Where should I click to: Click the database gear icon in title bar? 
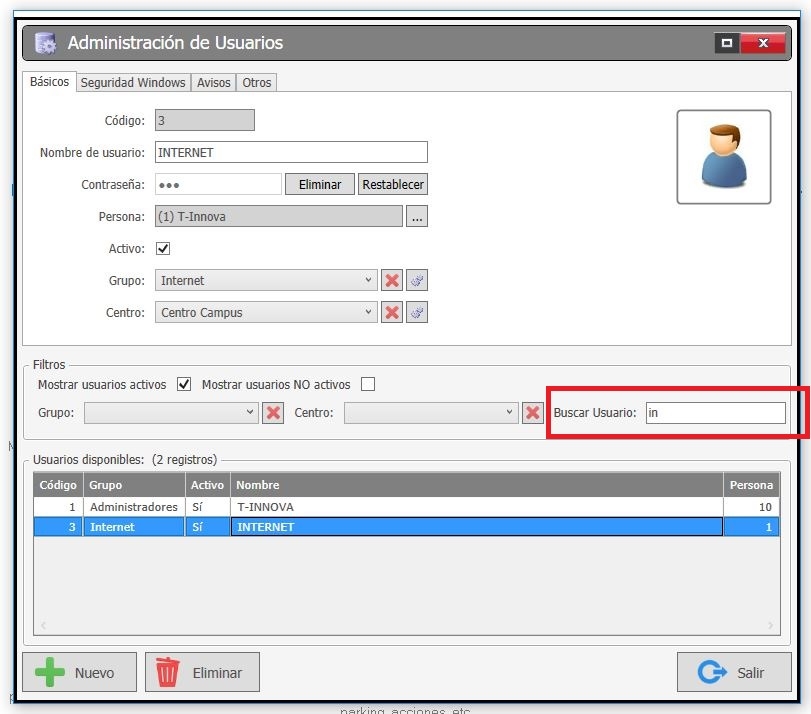[46, 43]
